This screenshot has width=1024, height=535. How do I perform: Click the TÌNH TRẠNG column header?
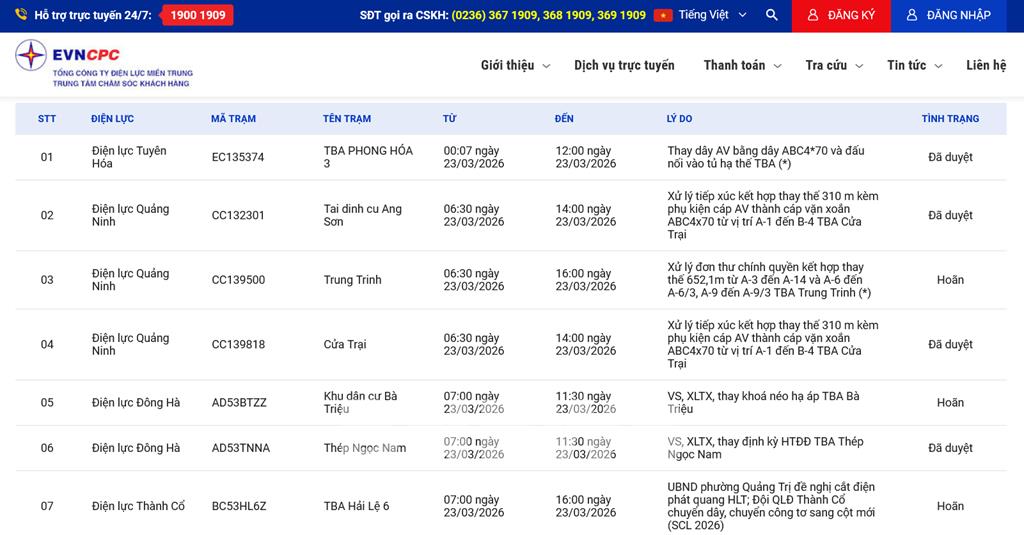[x=949, y=119]
